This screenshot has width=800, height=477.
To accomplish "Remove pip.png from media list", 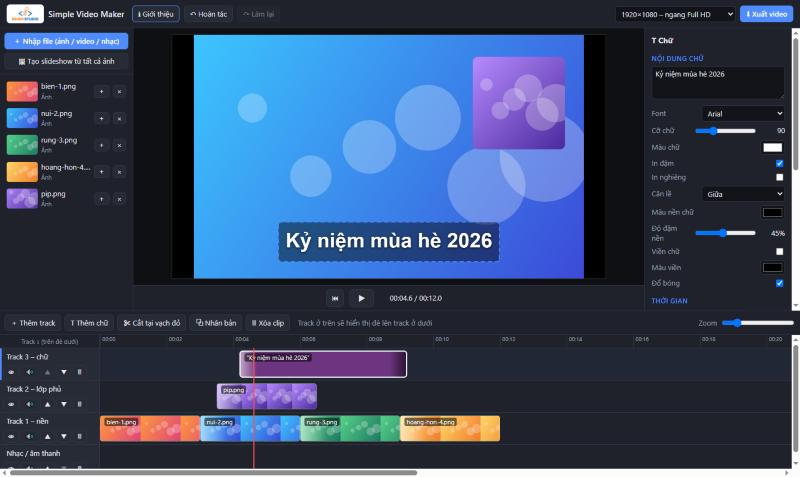I will 119,199.
